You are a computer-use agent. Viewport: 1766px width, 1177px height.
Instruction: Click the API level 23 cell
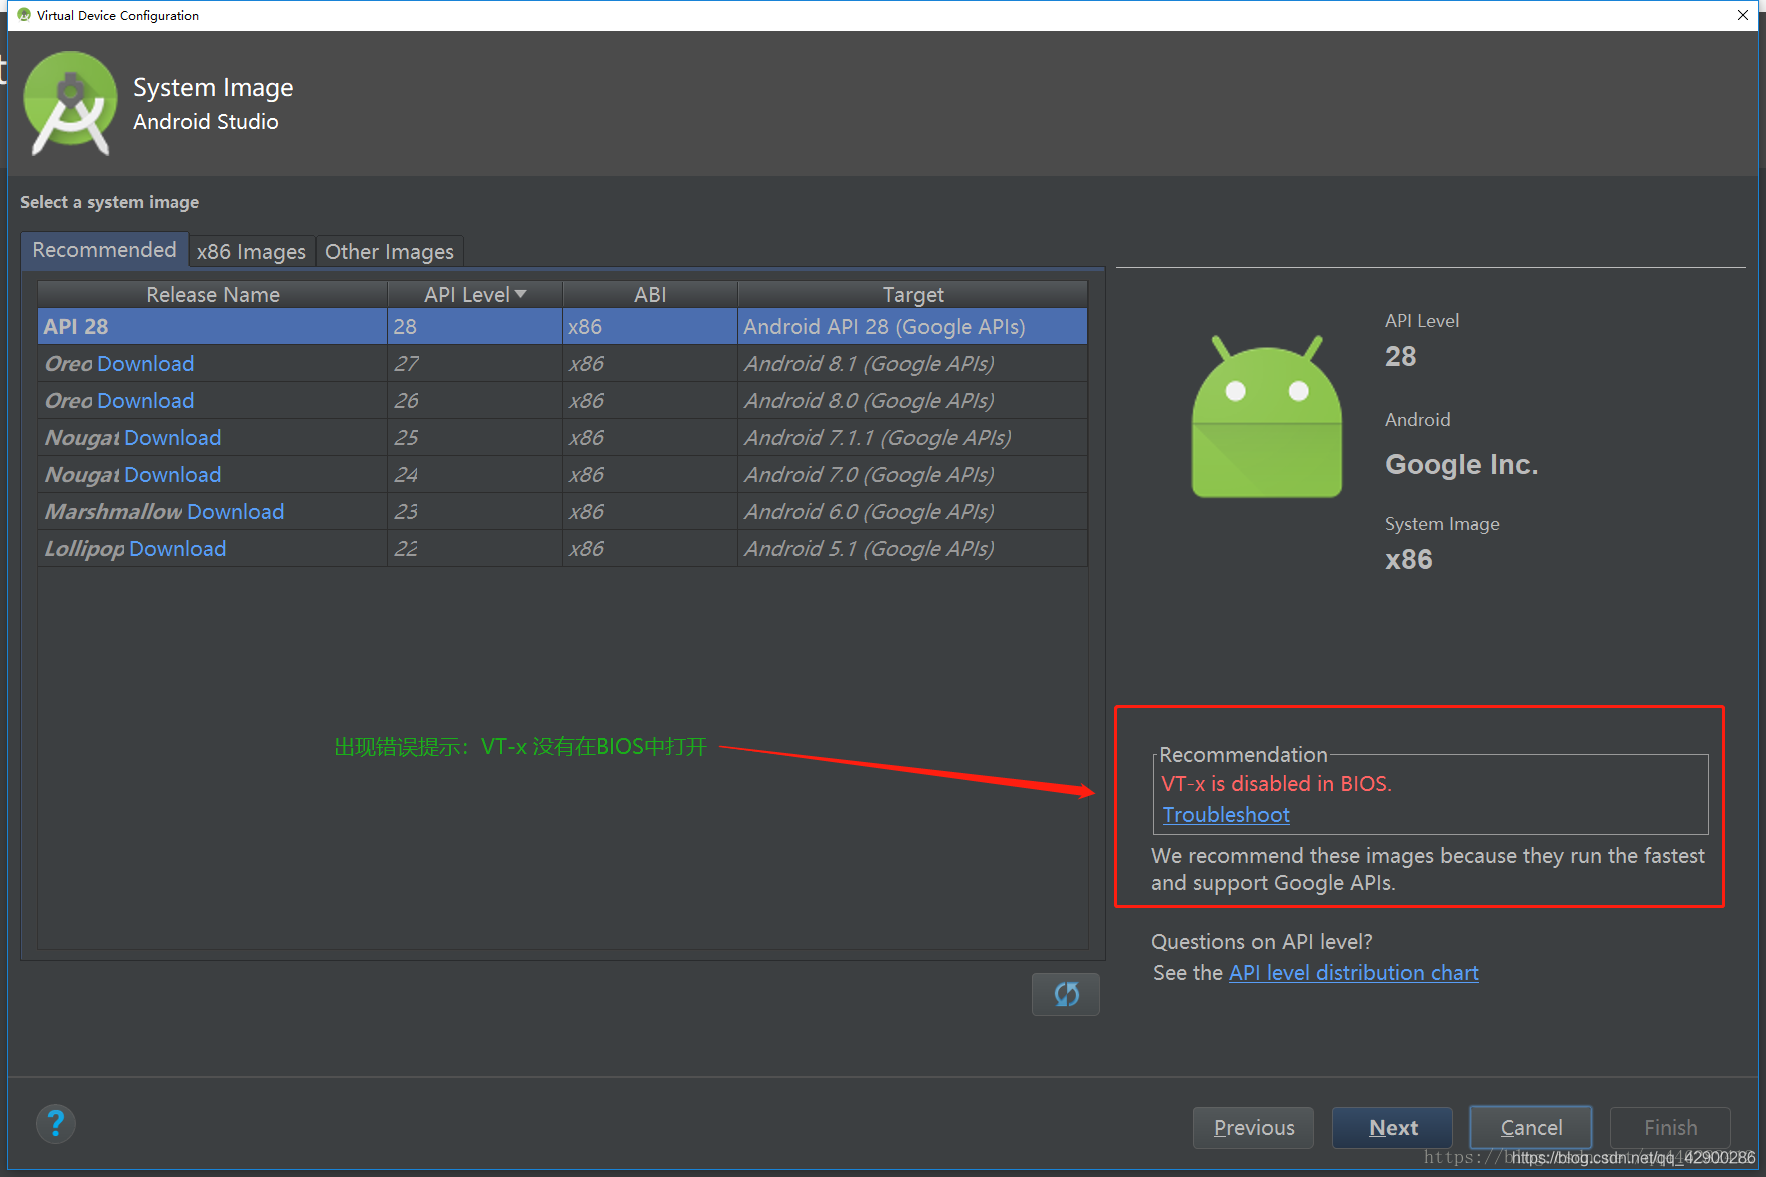click(x=475, y=512)
